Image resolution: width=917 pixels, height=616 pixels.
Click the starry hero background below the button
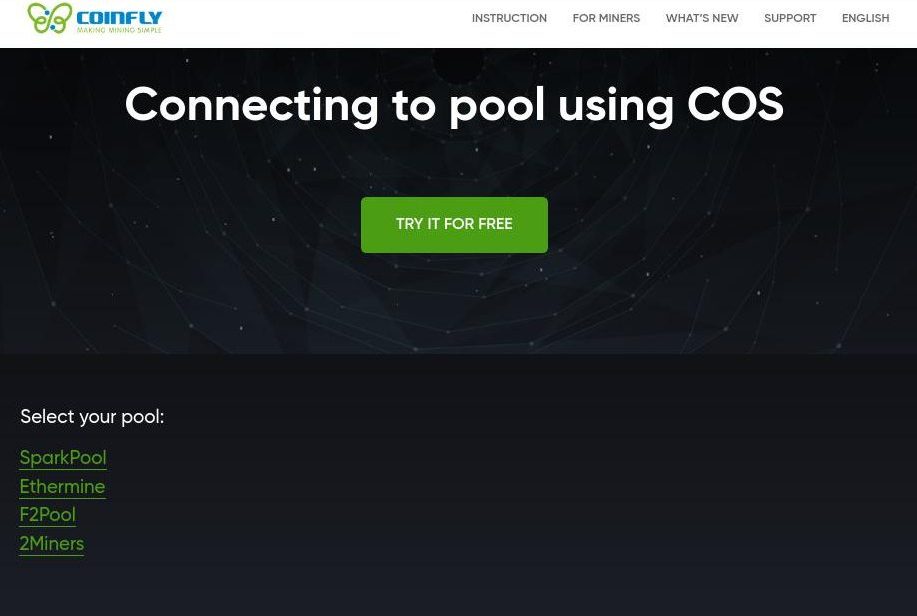(x=454, y=304)
